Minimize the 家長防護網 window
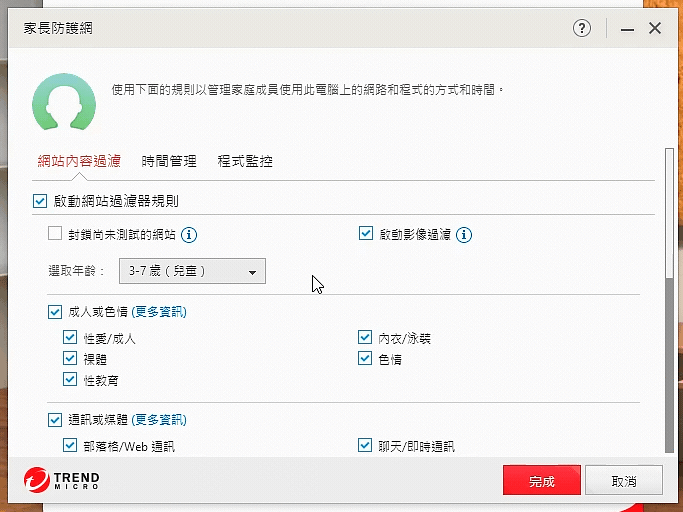This screenshot has width=683, height=512. coord(626,29)
